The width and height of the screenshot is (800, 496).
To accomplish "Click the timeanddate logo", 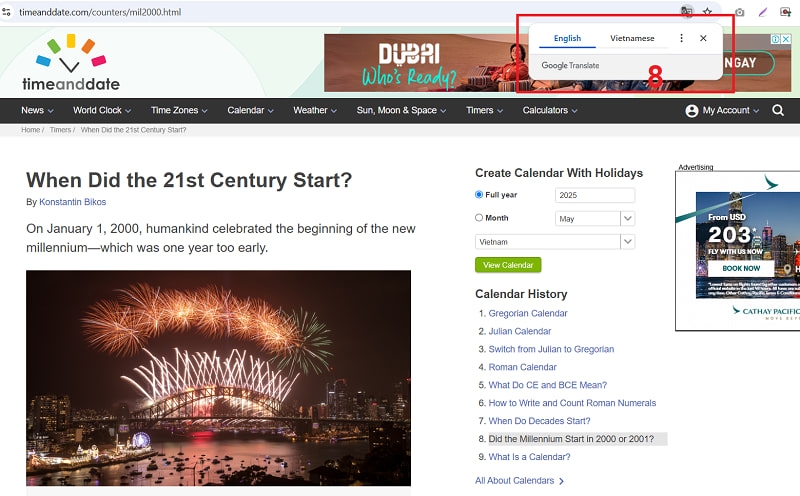I will click(71, 62).
